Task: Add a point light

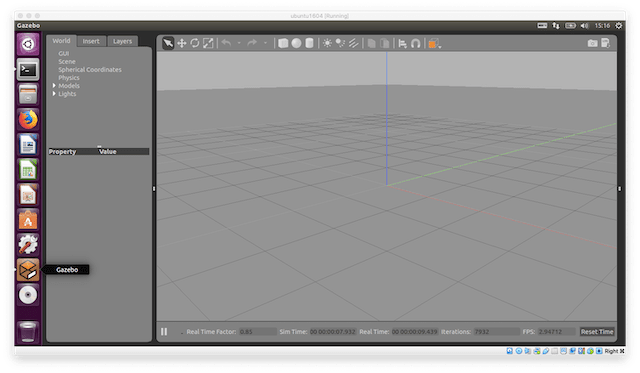Action: click(x=327, y=43)
